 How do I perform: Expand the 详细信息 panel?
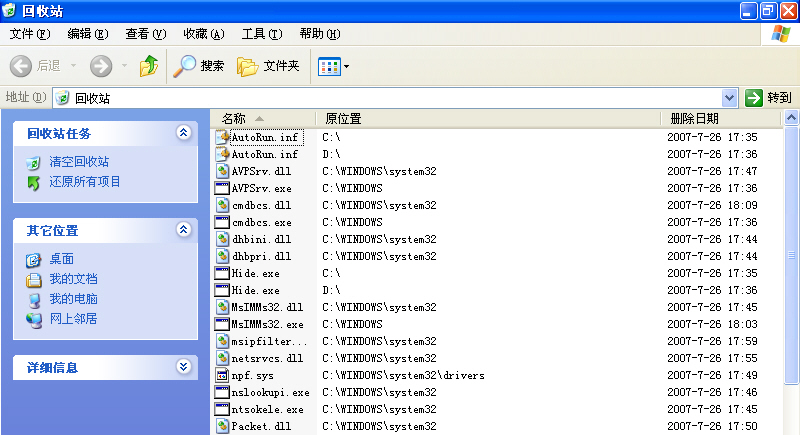(184, 367)
